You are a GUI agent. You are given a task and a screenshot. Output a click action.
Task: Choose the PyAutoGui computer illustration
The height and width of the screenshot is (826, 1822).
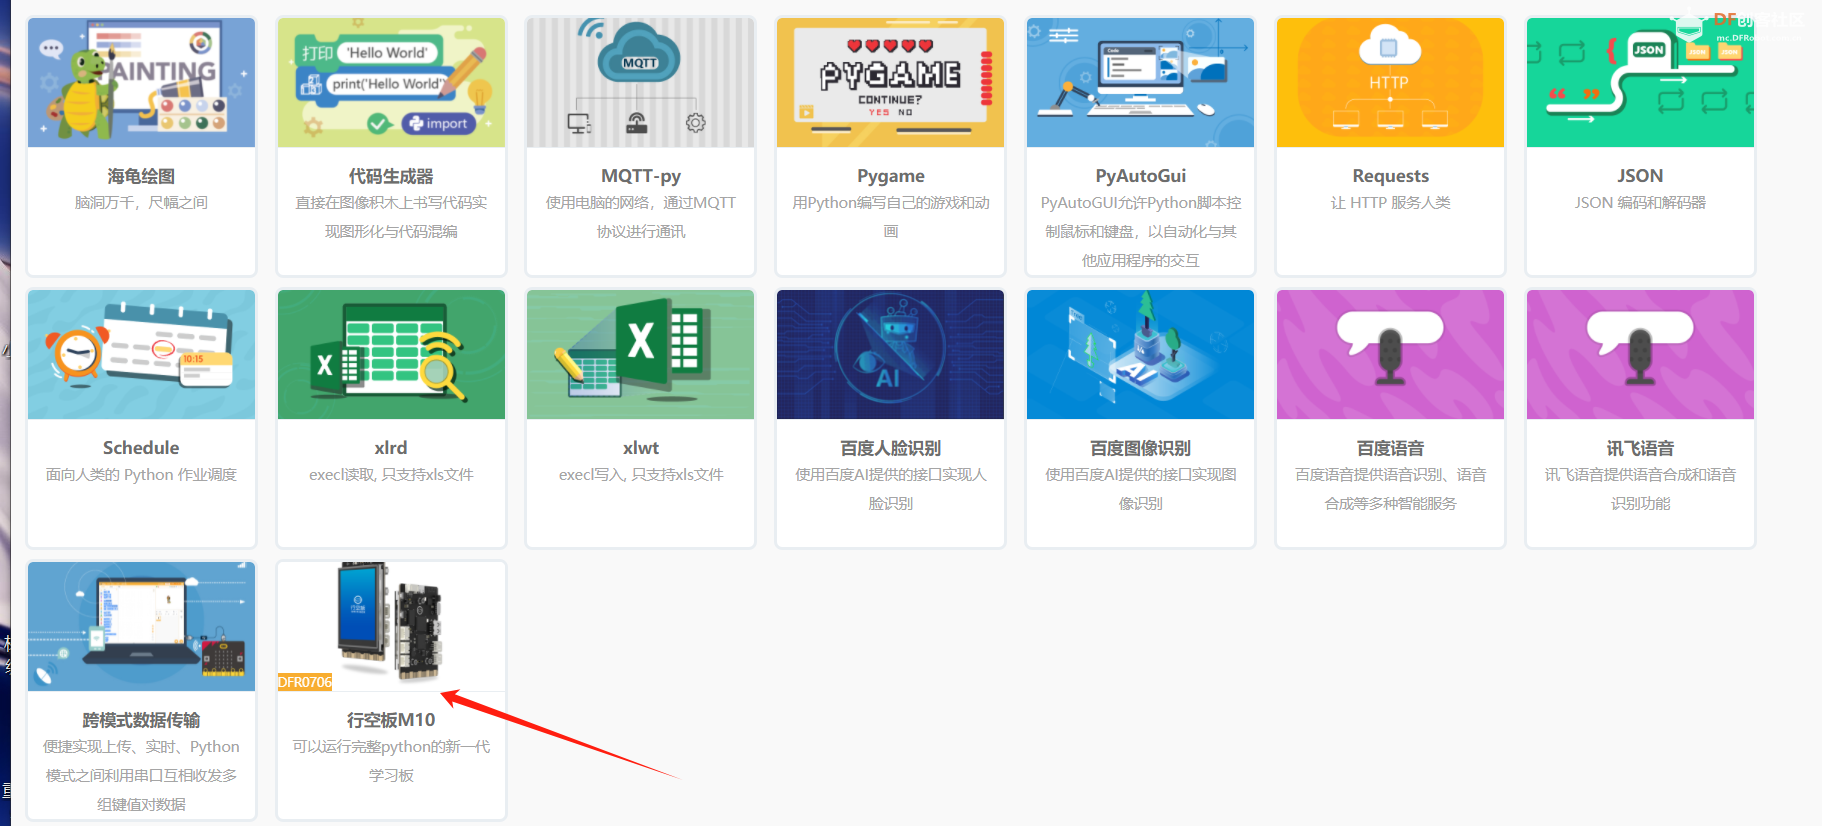click(1140, 82)
